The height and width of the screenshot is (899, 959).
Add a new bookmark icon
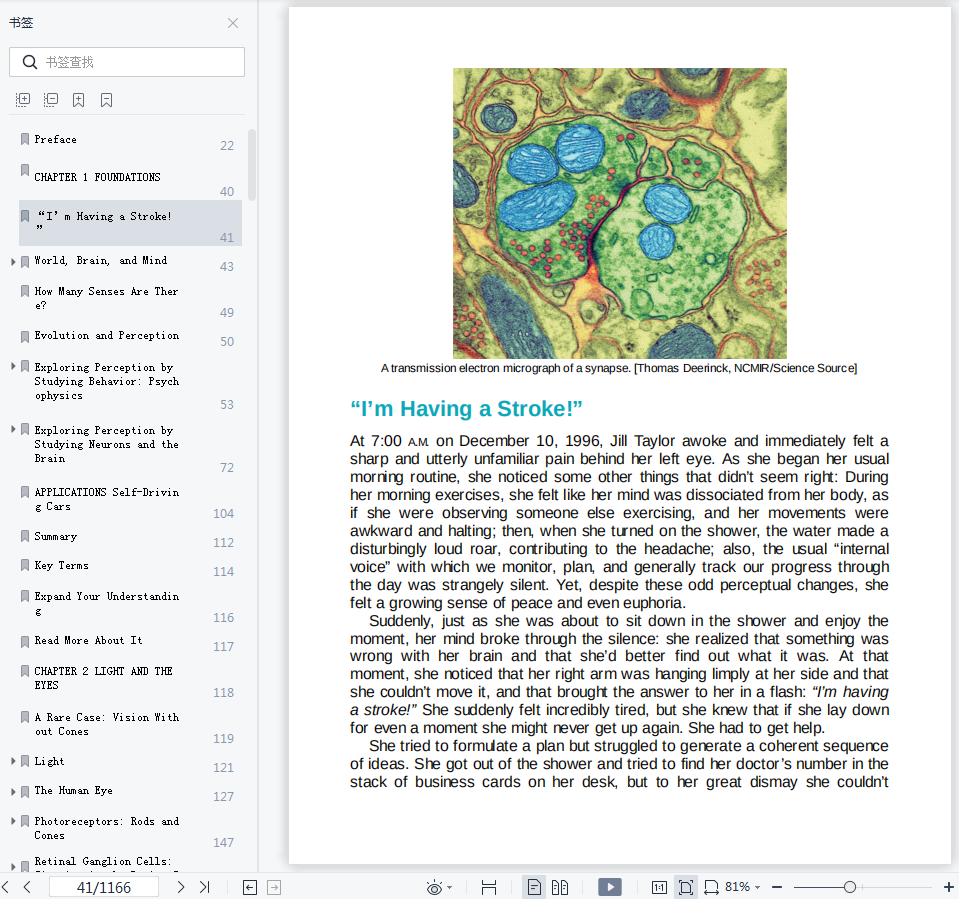click(x=78, y=100)
